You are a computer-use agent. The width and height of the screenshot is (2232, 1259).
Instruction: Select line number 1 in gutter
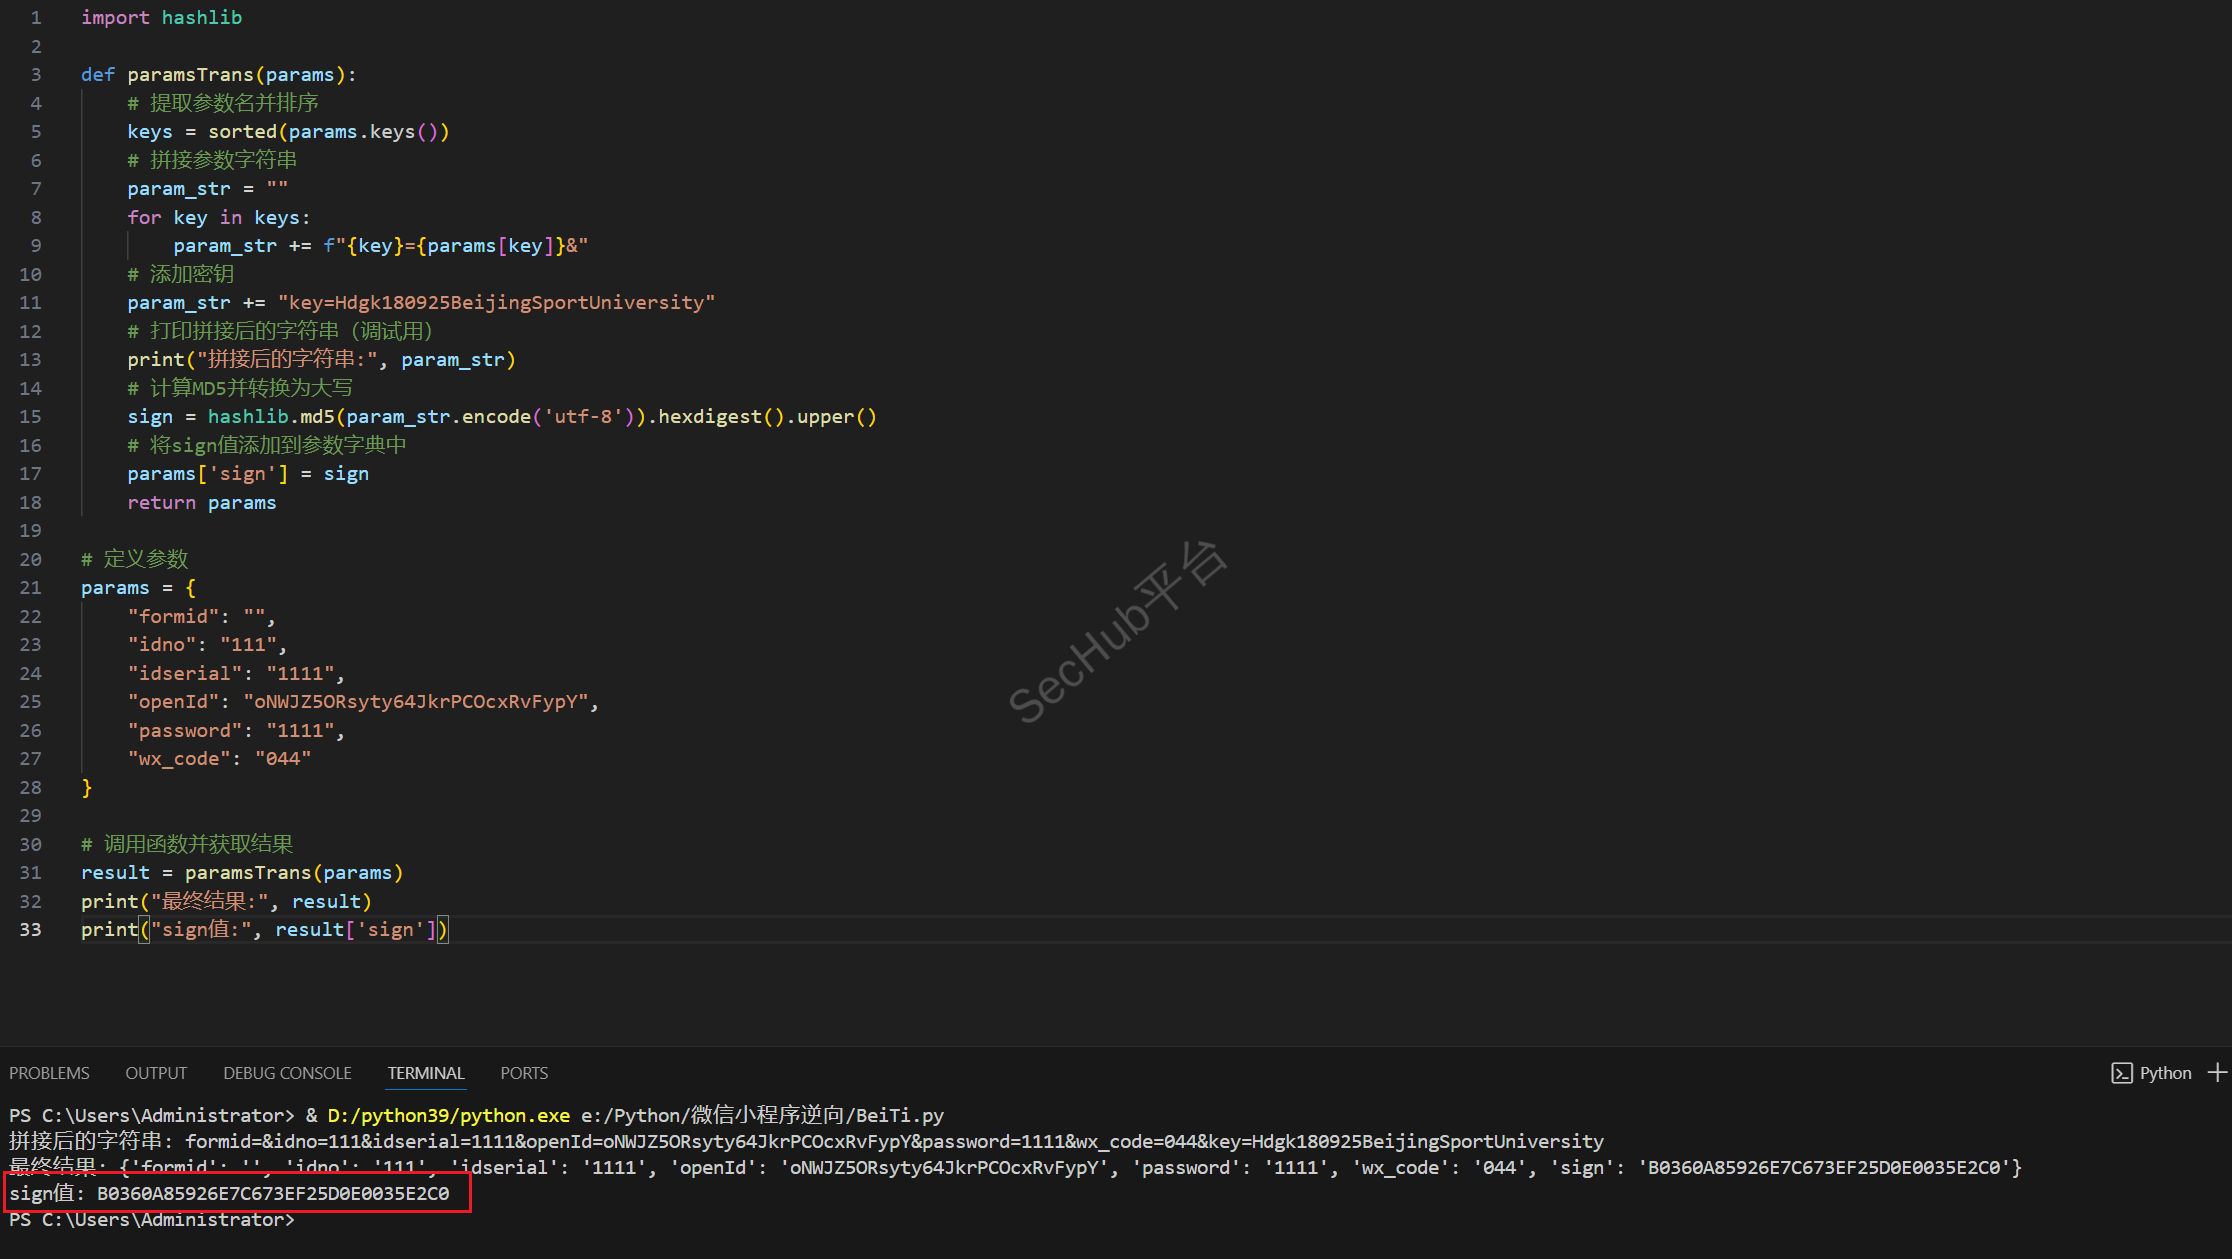click(x=36, y=17)
